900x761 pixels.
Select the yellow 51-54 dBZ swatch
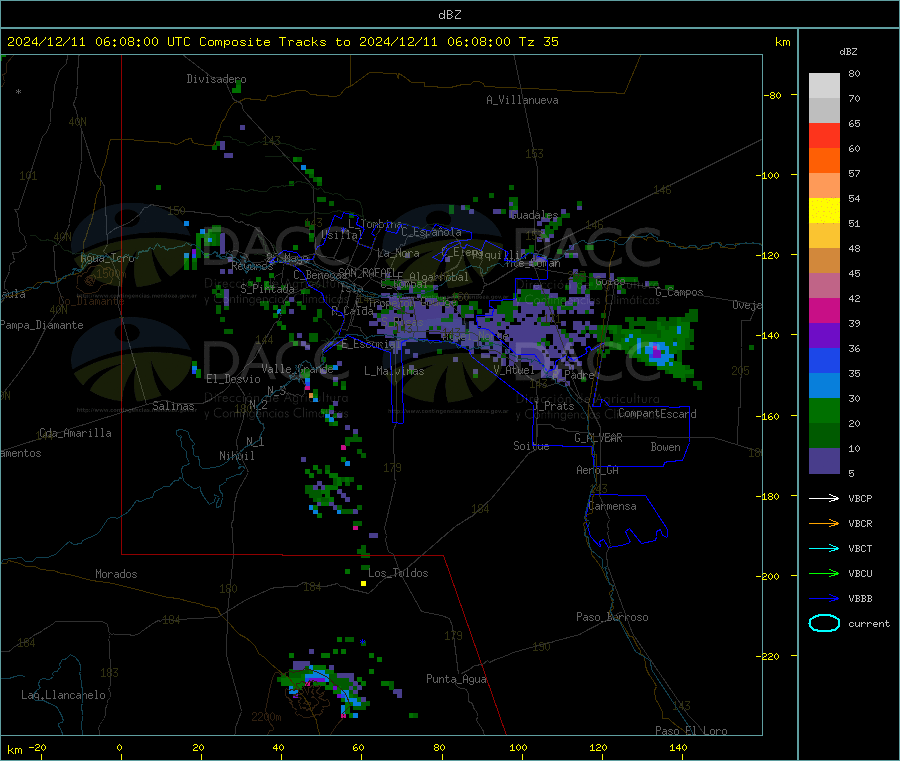pos(824,211)
